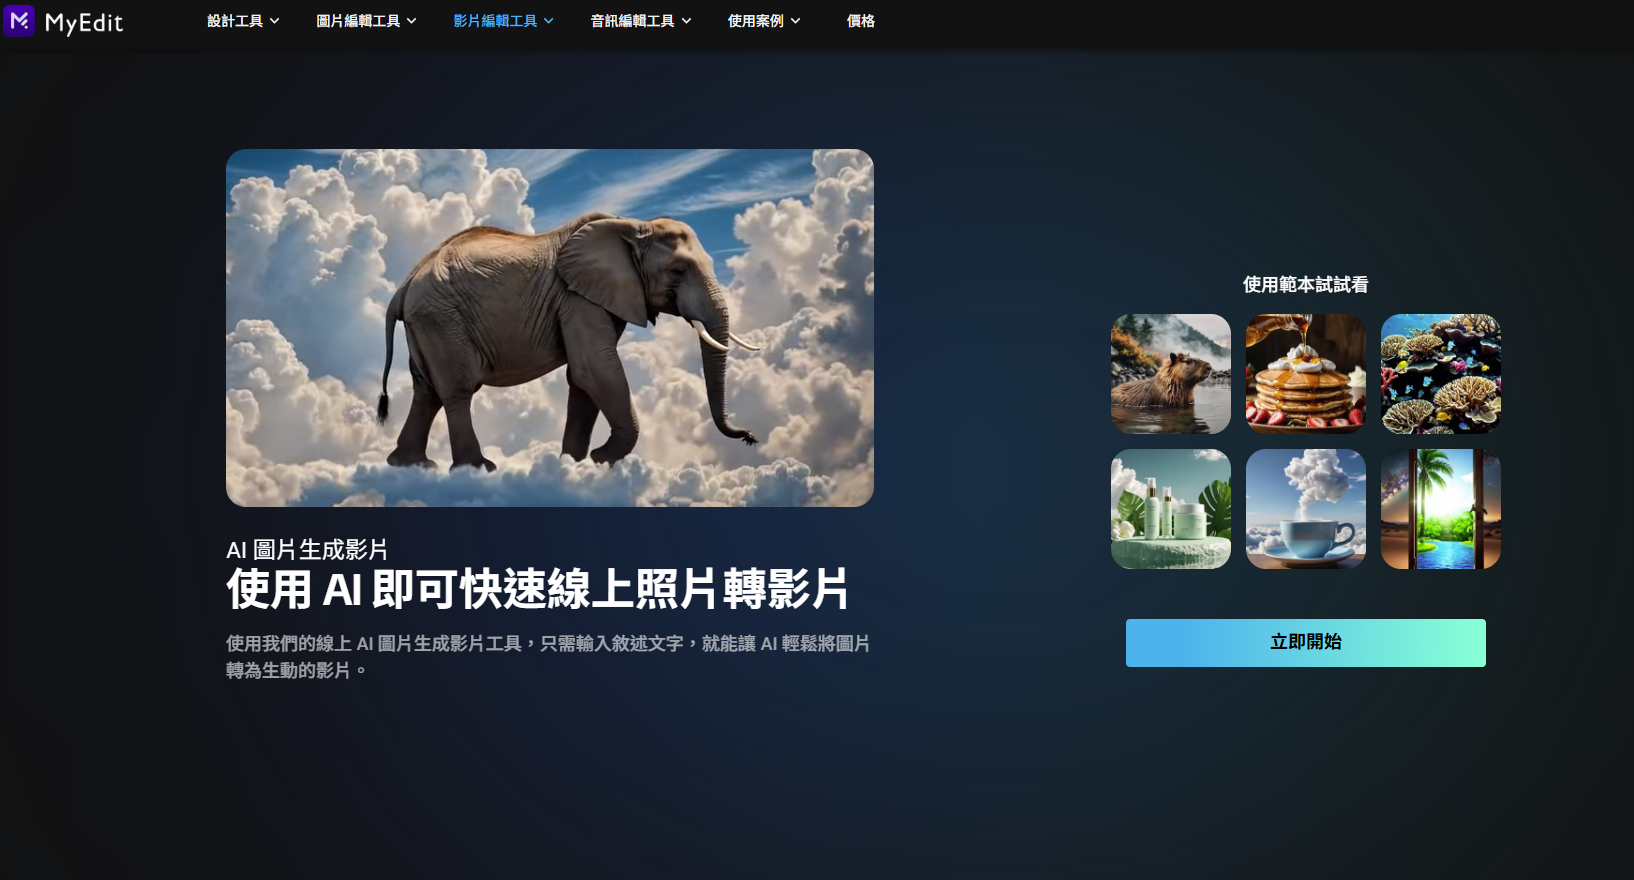Choose the teacup with cloud sample

[x=1305, y=509]
